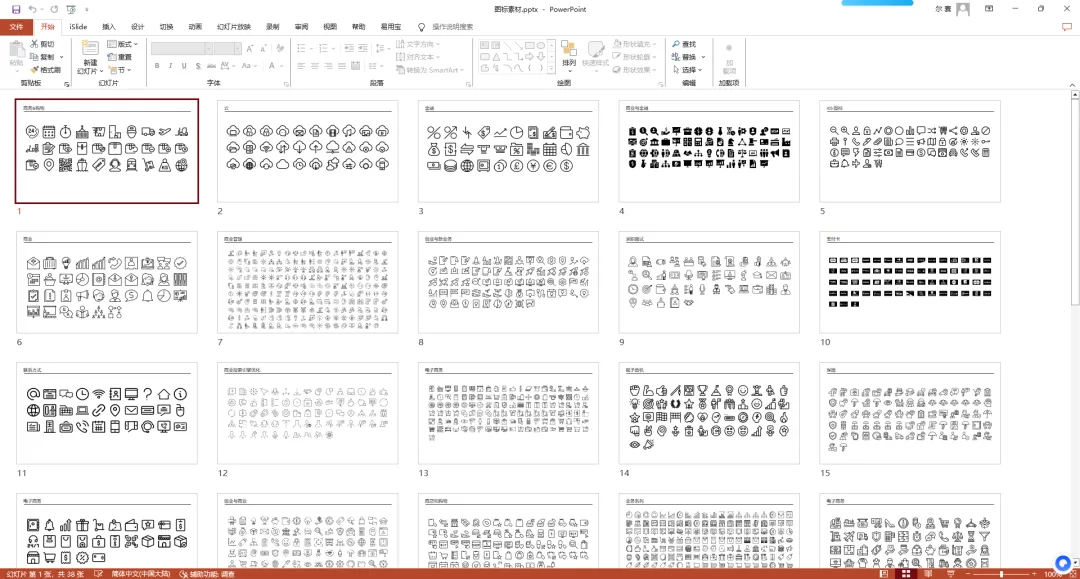Click the user account avatar
1080x579 pixels.
pos(963,9)
